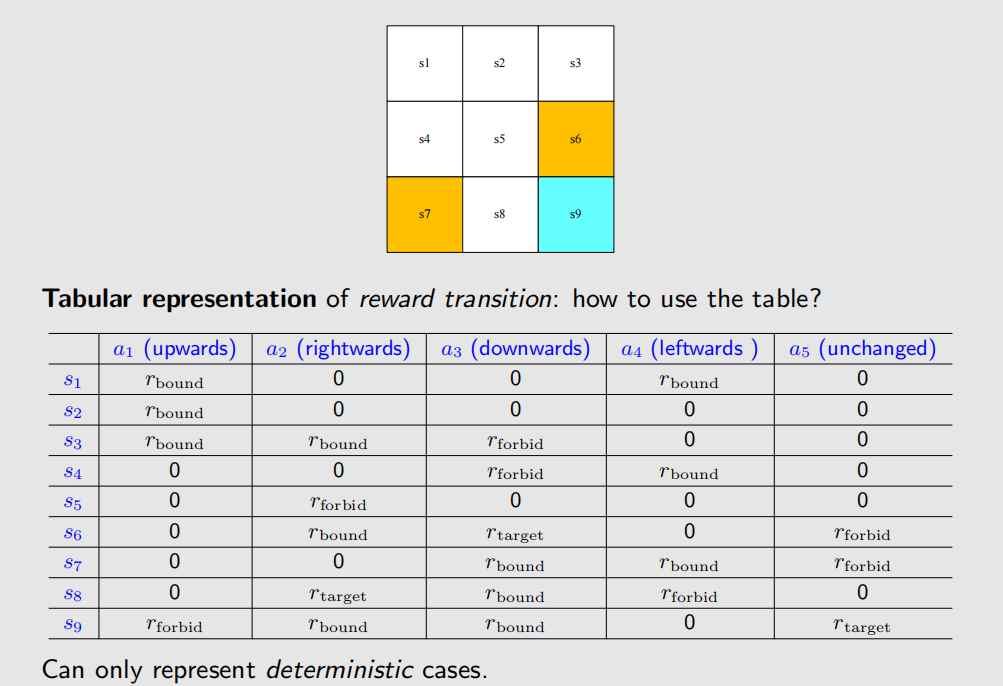The height and width of the screenshot is (686, 1003).
Task: Click the s5 center grid cell
Action: tap(499, 139)
